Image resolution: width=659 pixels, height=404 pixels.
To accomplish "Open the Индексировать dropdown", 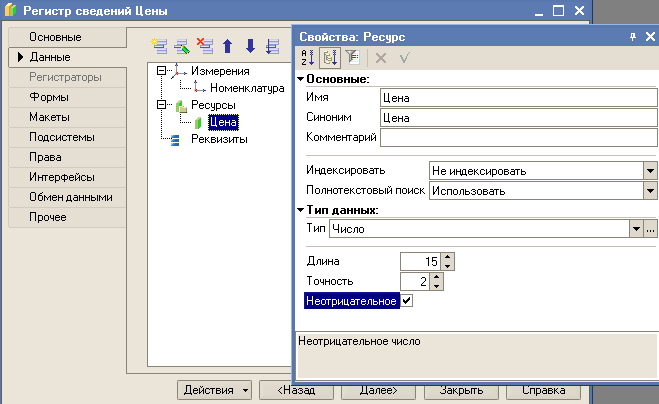I will 650,171.
